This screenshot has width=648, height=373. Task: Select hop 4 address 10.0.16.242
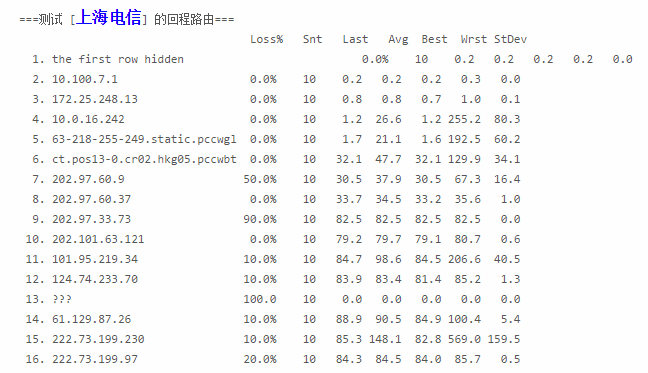88,119
